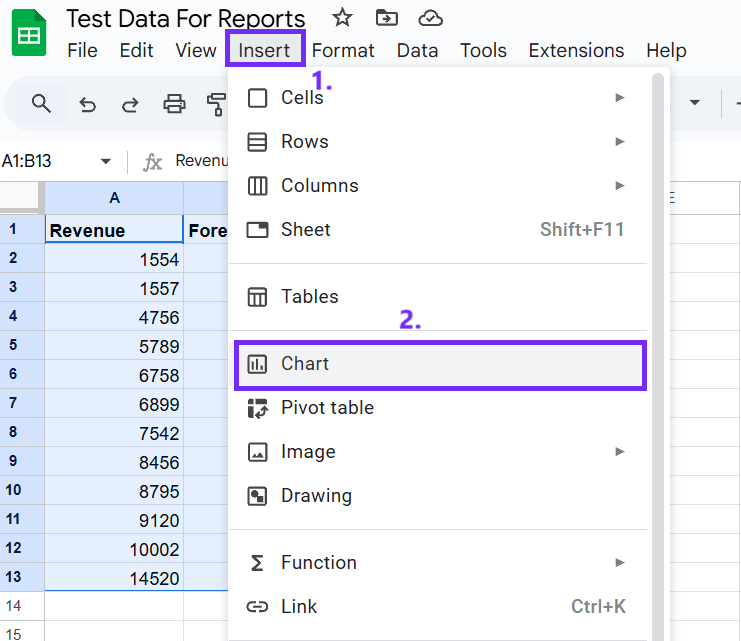Viewport: 741px width, 641px height.
Task: Expand the Cells submenu arrow
Action: coord(620,98)
